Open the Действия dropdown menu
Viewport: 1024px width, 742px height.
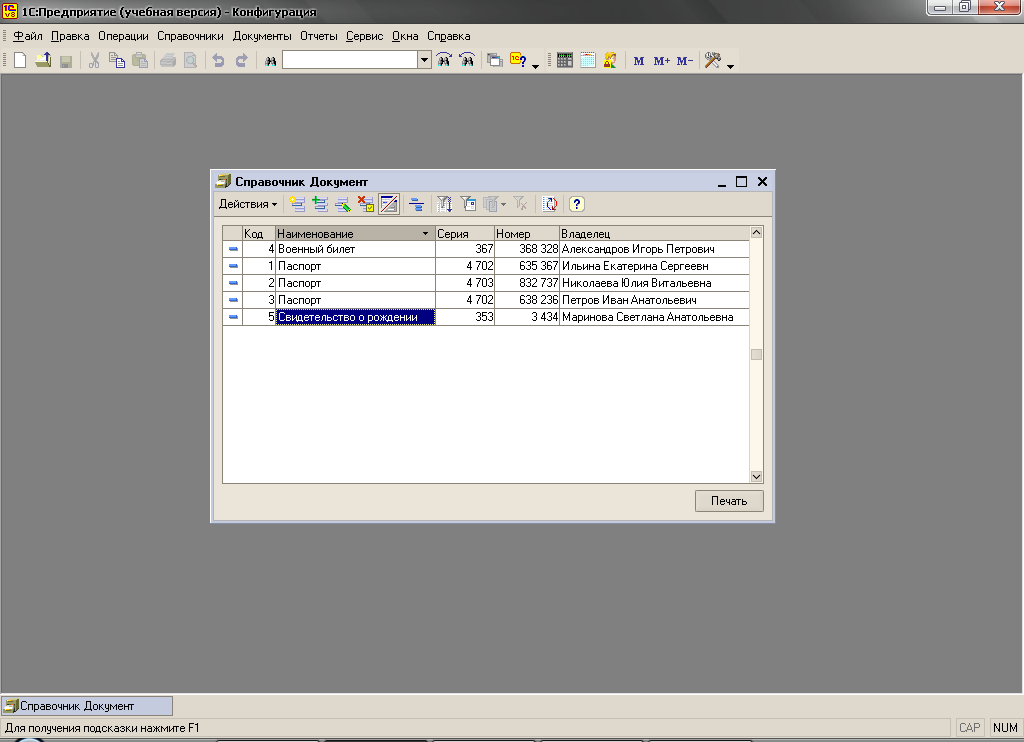pos(248,204)
